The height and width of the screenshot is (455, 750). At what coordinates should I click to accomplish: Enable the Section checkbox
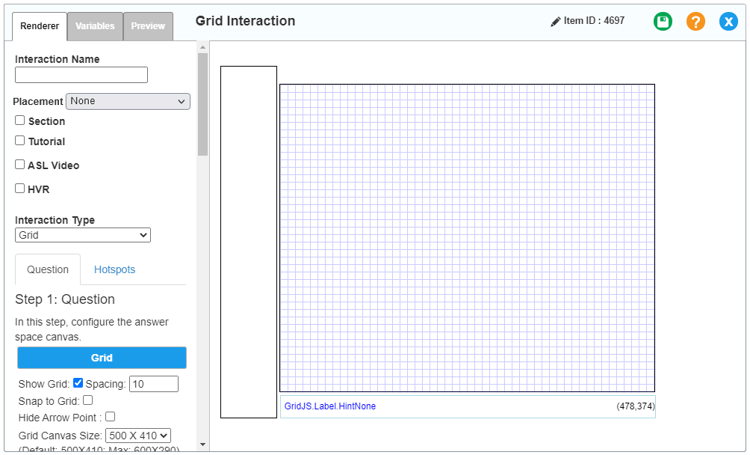pyautogui.click(x=20, y=120)
